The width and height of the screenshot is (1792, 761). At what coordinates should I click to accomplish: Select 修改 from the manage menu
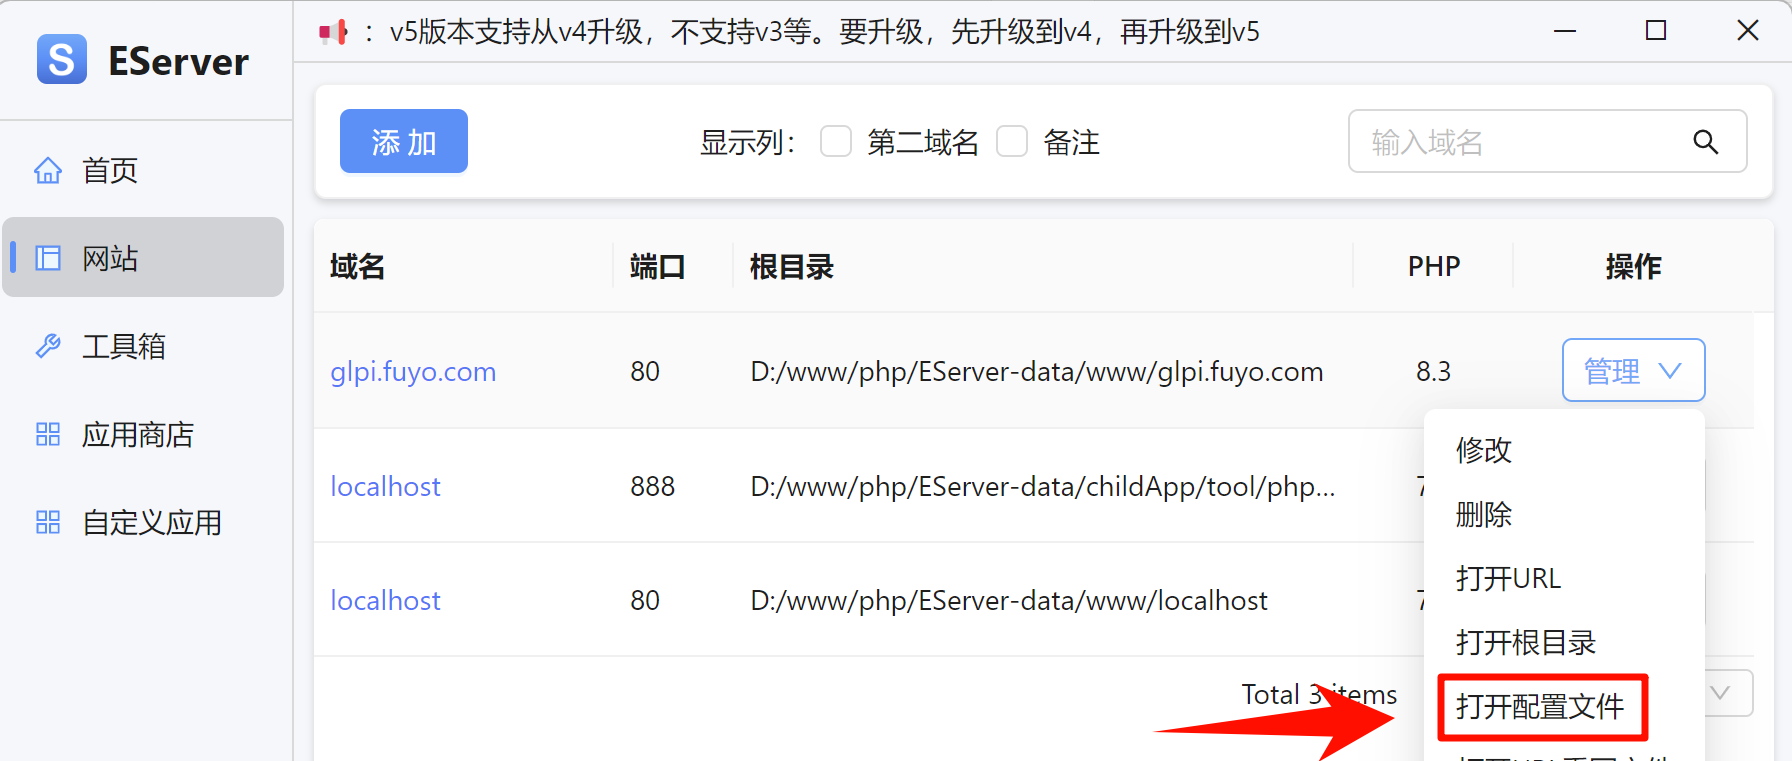(x=1484, y=450)
